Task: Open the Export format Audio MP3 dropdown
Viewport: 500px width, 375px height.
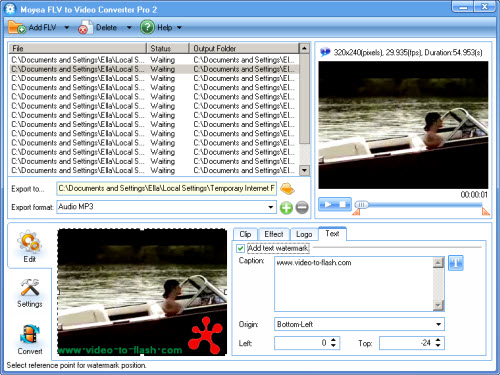Action: pyautogui.click(x=271, y=207)
